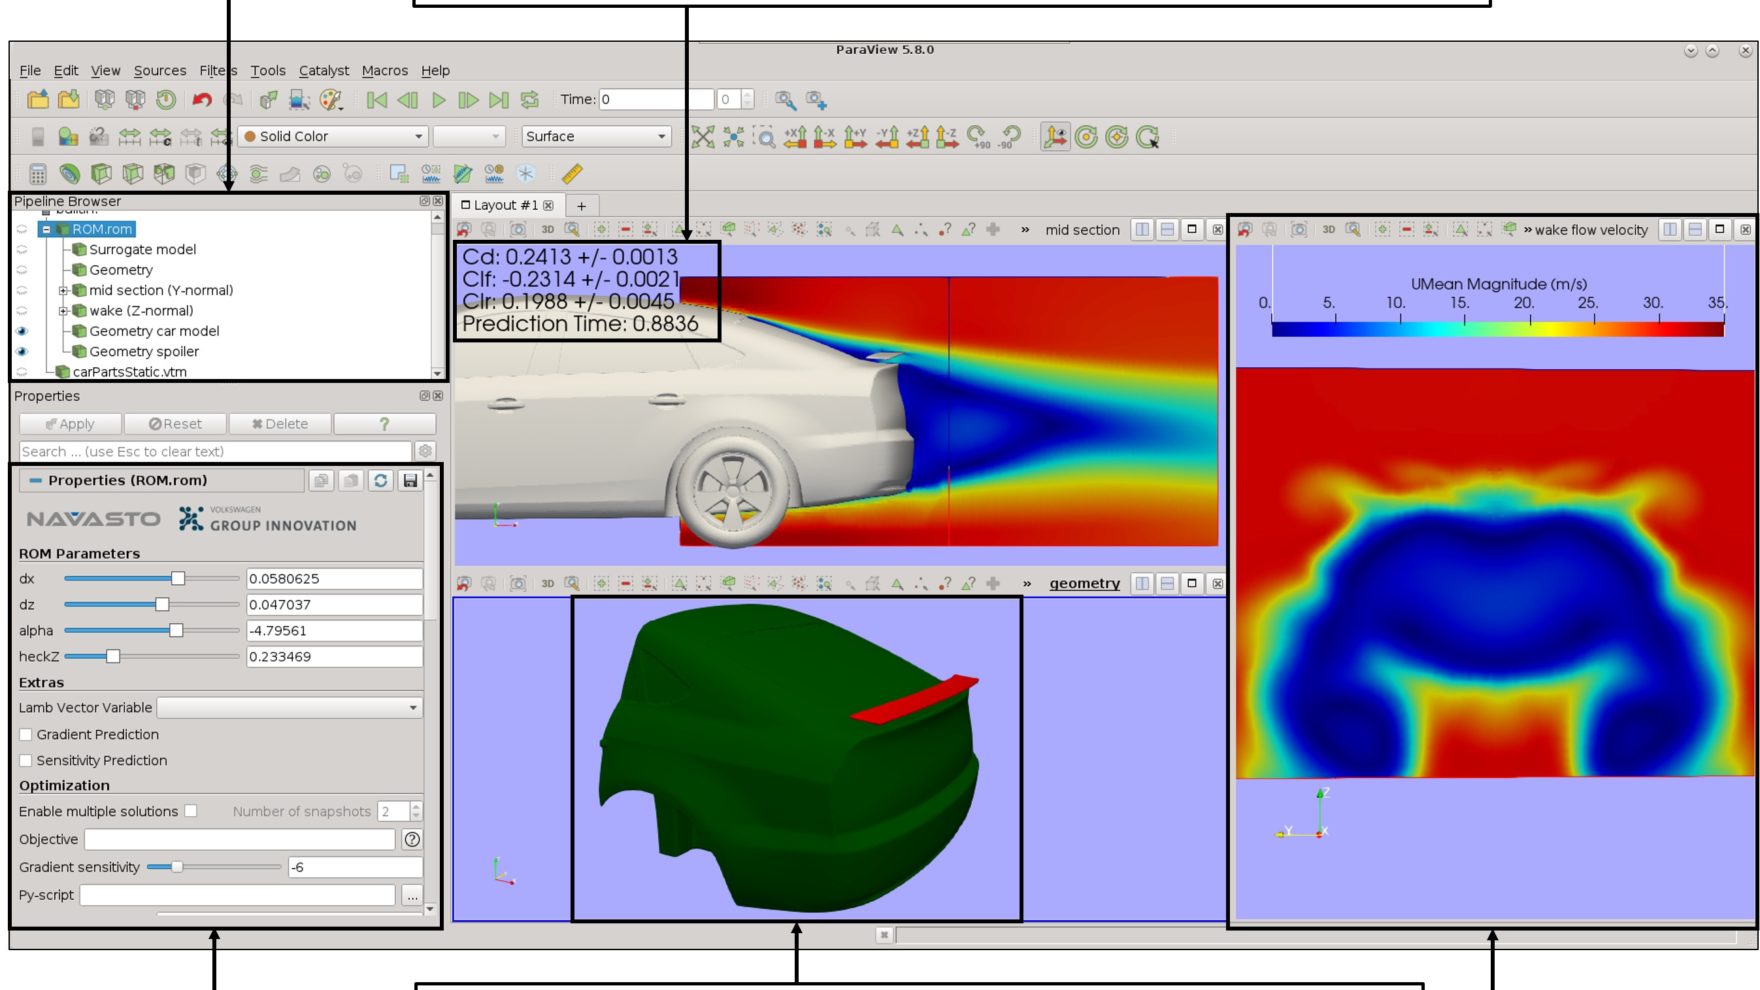The height and width of the screenshot is (990, 1760).
Task: Toggle visibility of wake (Z-normal)
Action: 22,310
